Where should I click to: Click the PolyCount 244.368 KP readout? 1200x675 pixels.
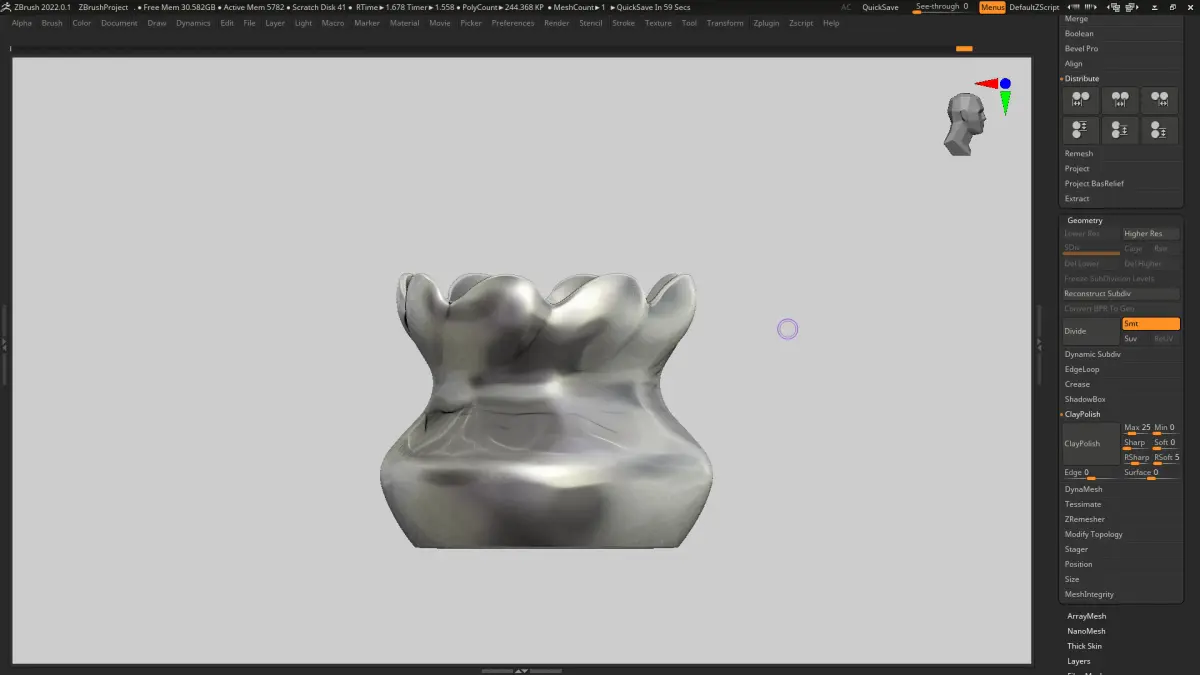click(x=497, y=7)
